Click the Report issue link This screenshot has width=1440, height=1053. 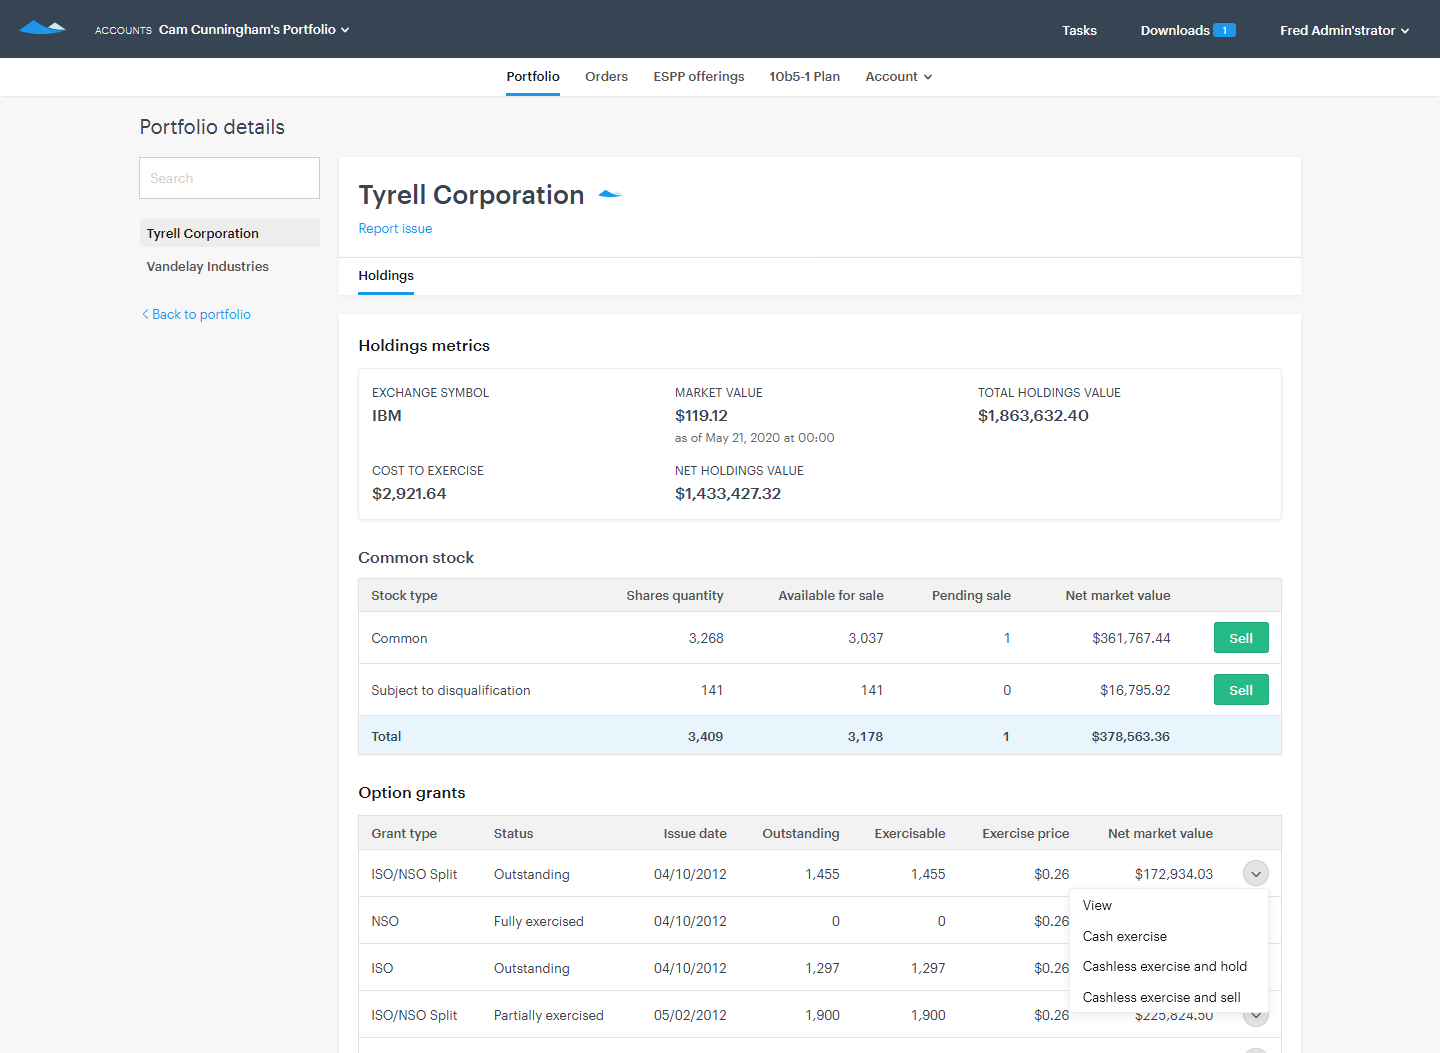(395, 228)
